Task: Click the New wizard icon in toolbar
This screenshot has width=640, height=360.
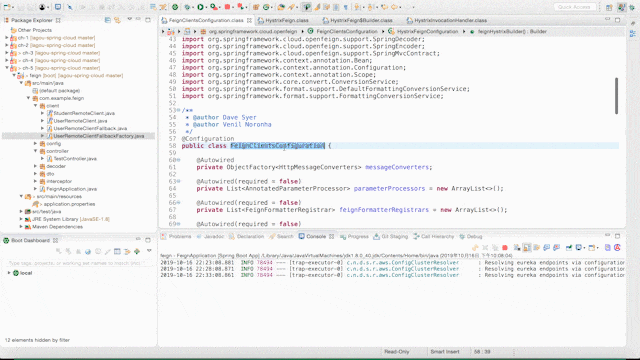Action: tap(7, 7)
